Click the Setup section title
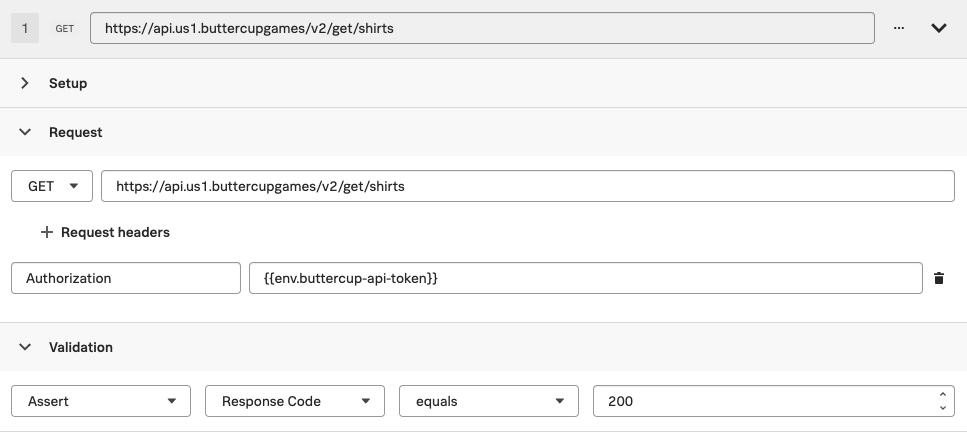The image size is (967, 437). (x=68, y=83)
